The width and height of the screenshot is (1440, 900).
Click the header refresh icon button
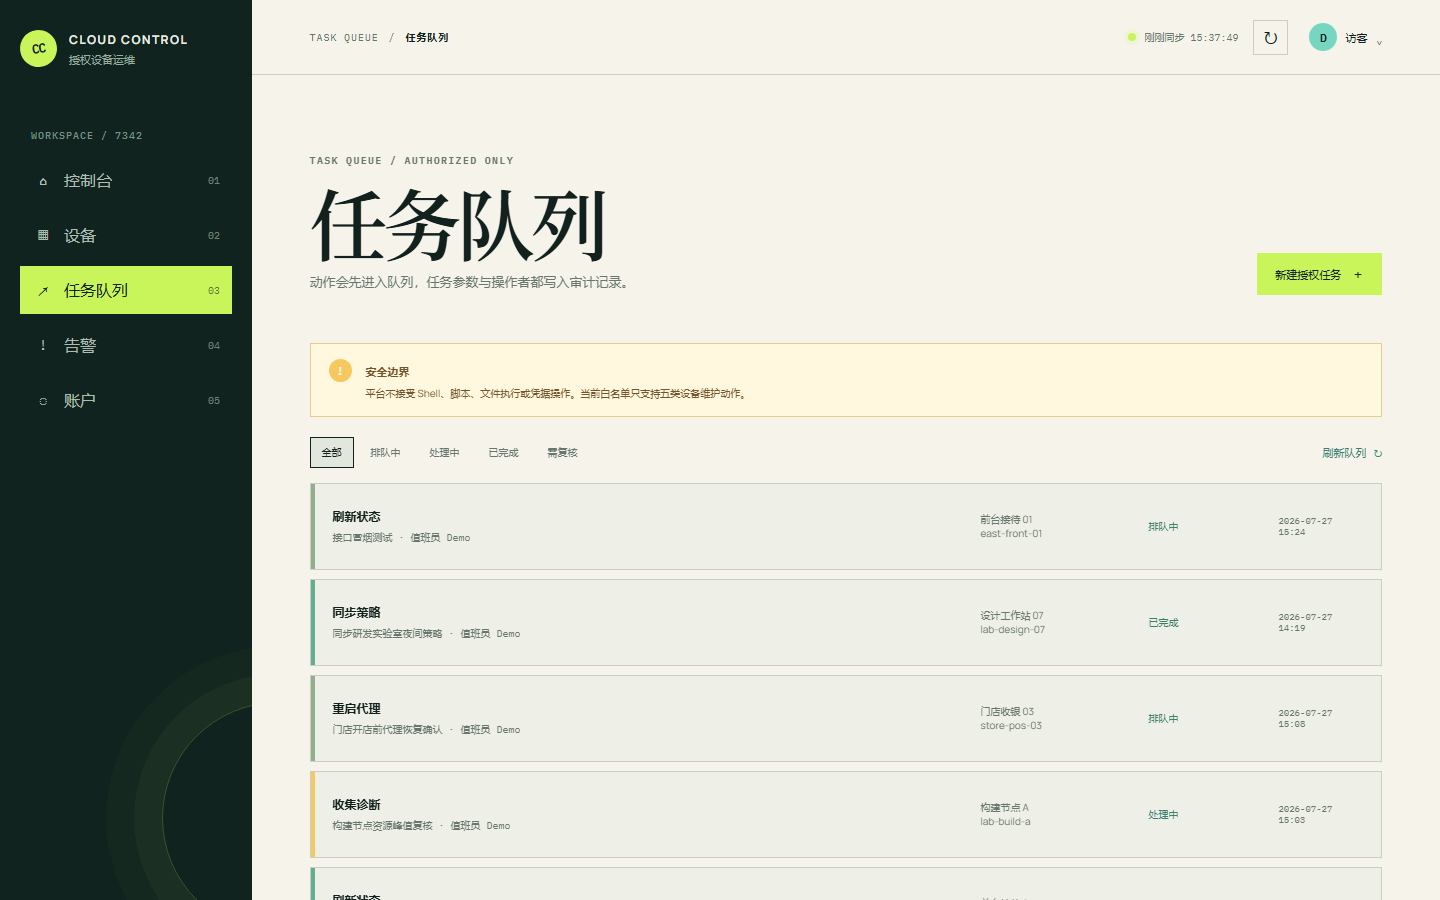tap(1270, 38)
